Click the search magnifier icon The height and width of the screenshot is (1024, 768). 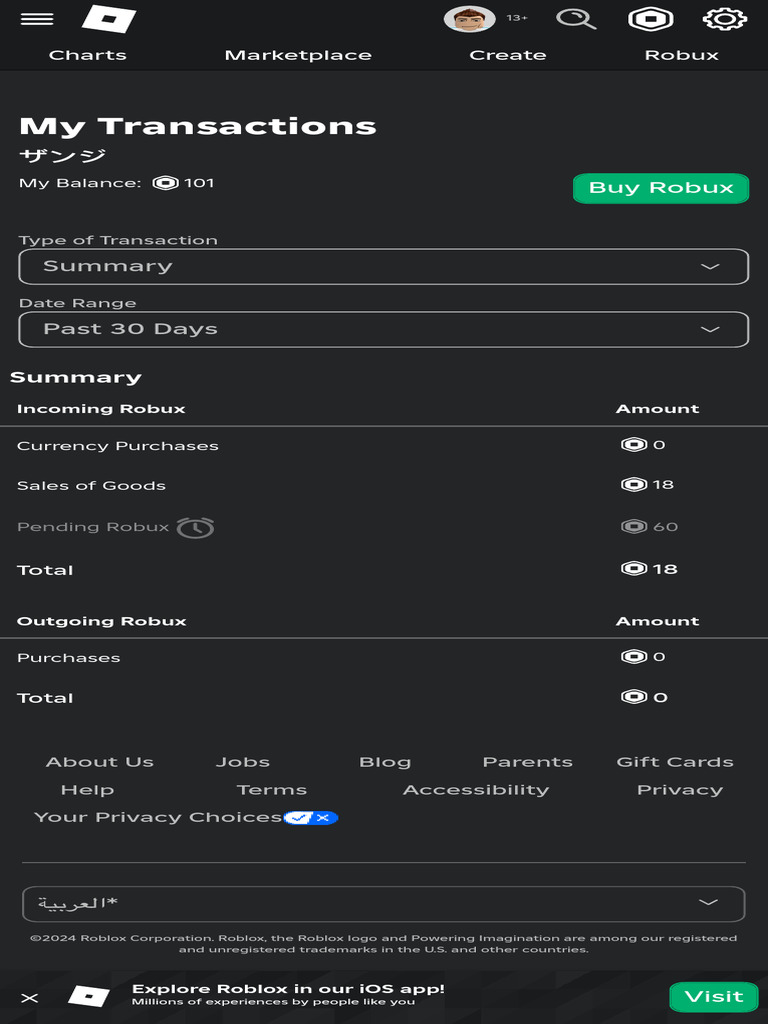pyautogui.click(x=576, y=19)
